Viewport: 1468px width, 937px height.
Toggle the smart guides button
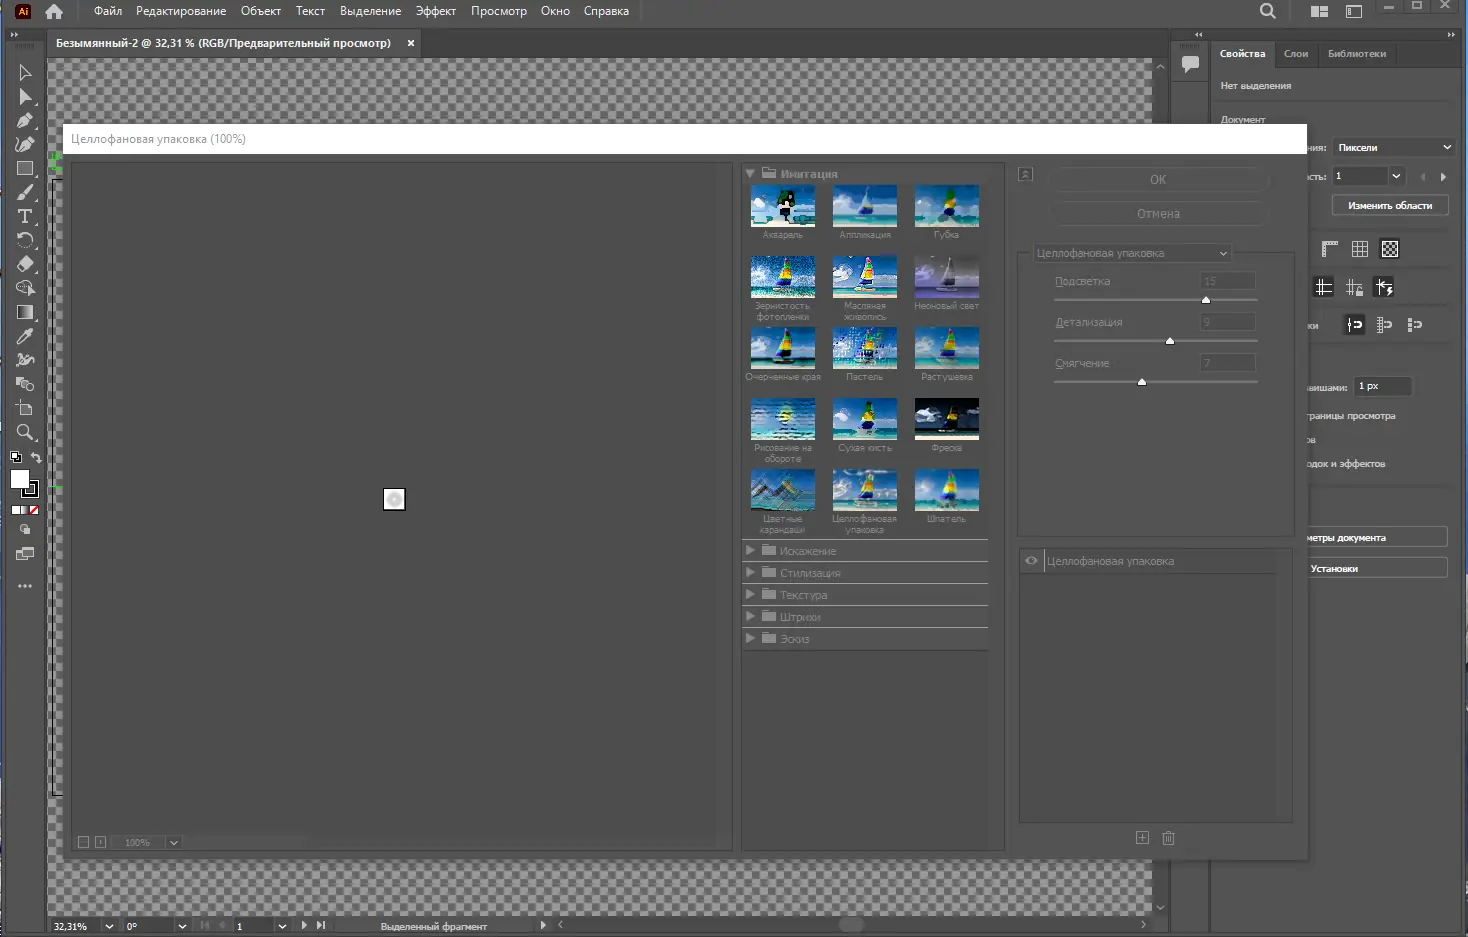[x=1384, y=288]
